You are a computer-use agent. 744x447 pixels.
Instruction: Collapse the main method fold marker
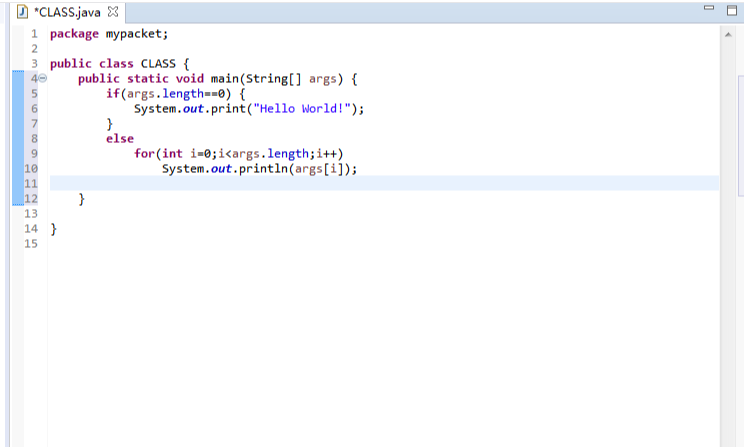coord(43,78)
